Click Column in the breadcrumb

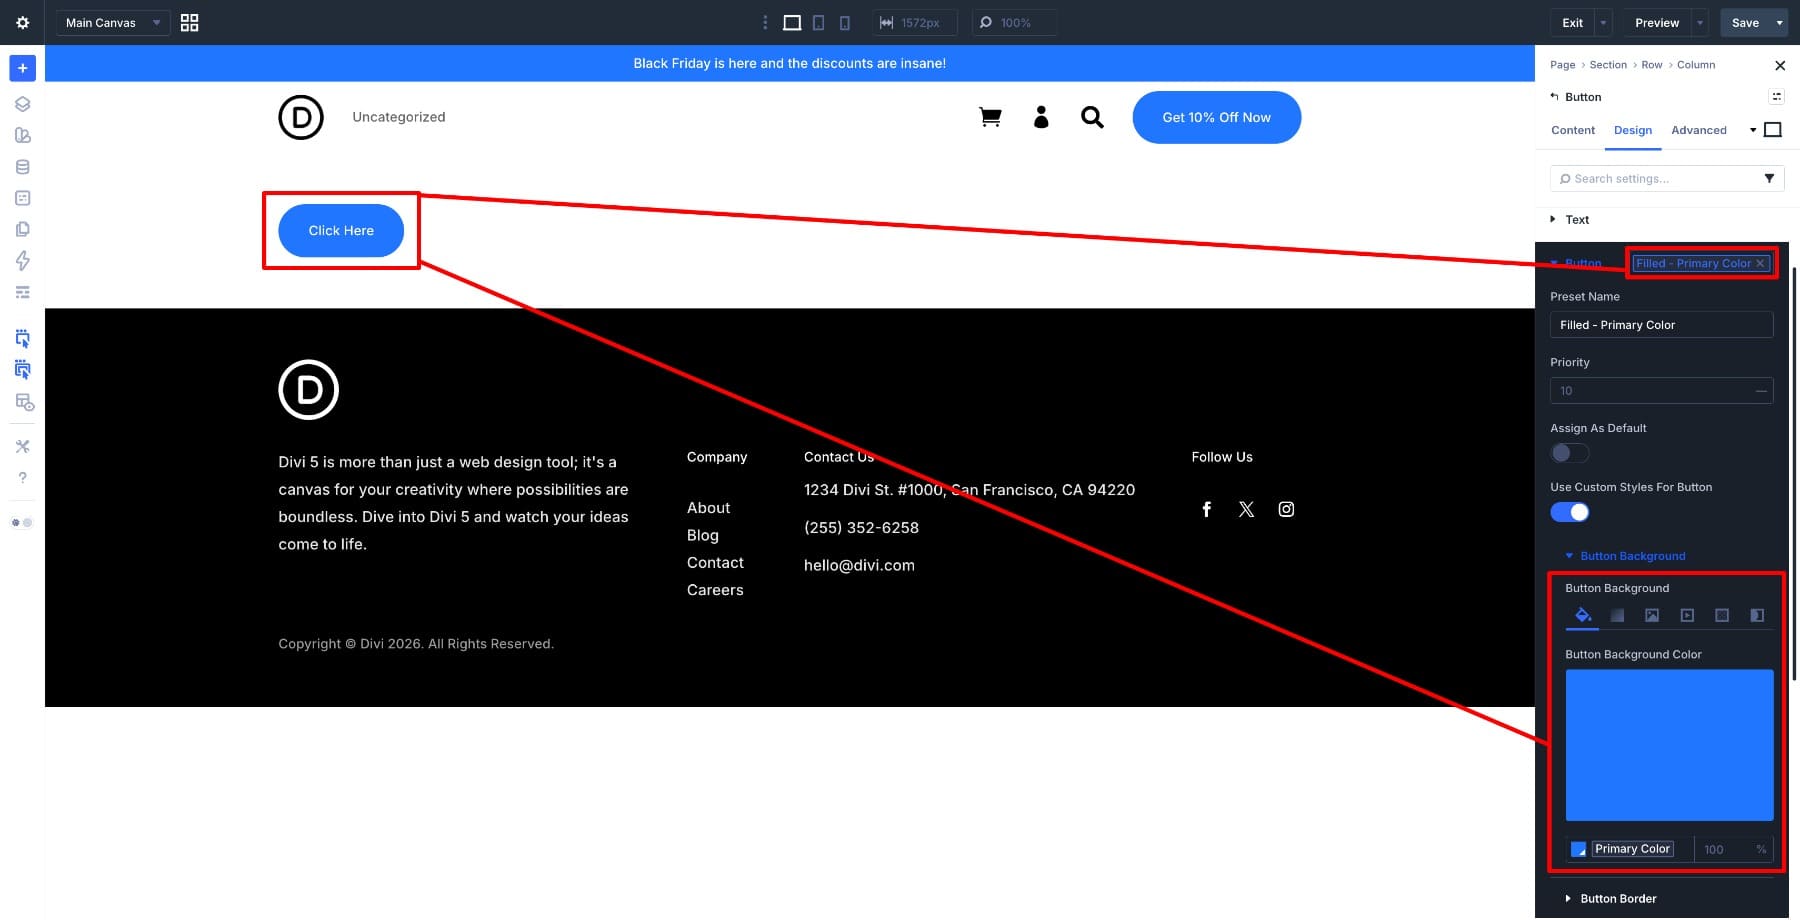point(1696,65)
